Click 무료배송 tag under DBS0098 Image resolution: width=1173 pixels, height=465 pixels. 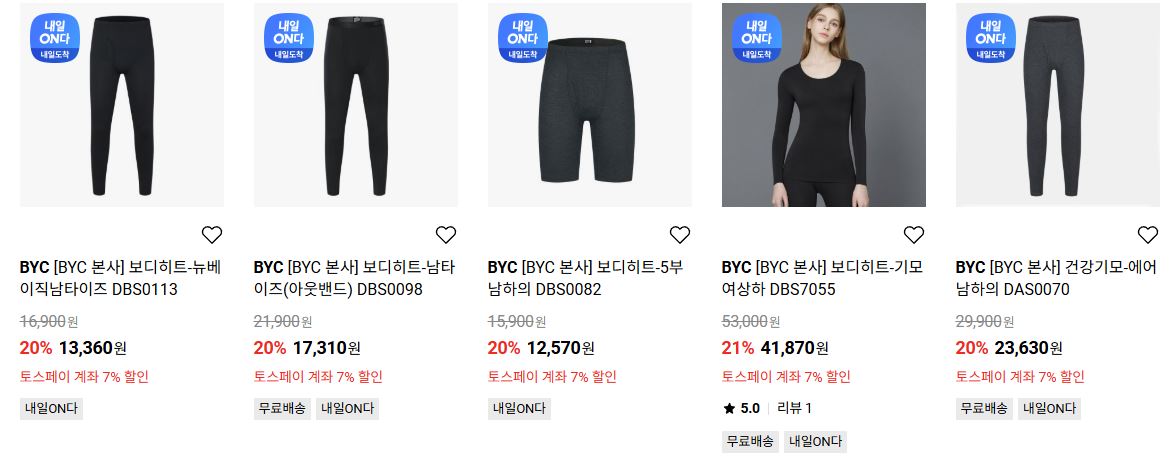coord(282,409)
